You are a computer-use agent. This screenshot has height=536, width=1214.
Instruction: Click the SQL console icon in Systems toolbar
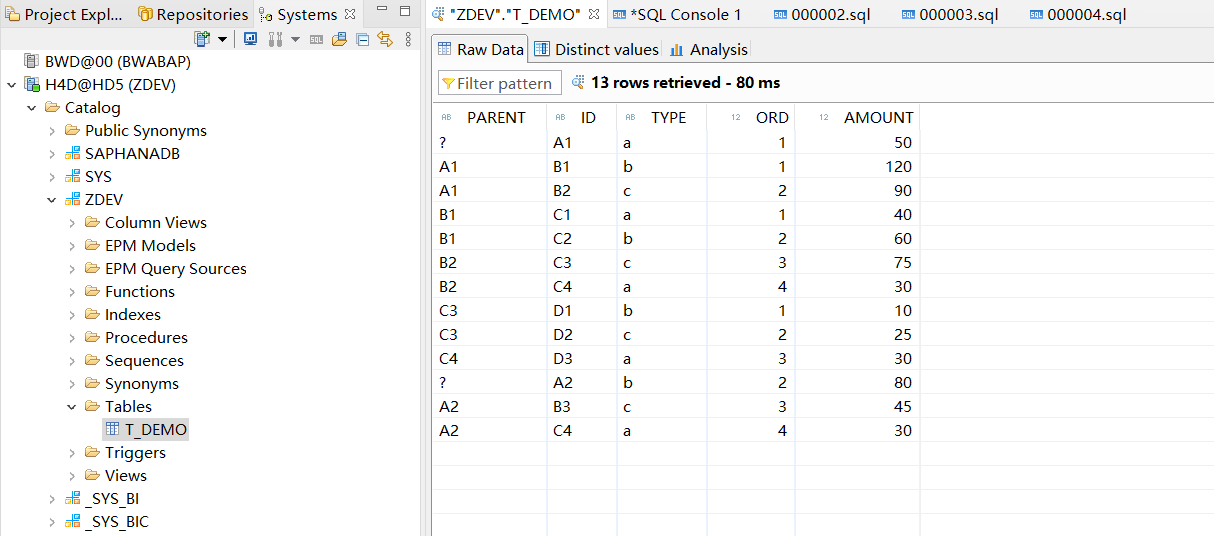[316, 39]
